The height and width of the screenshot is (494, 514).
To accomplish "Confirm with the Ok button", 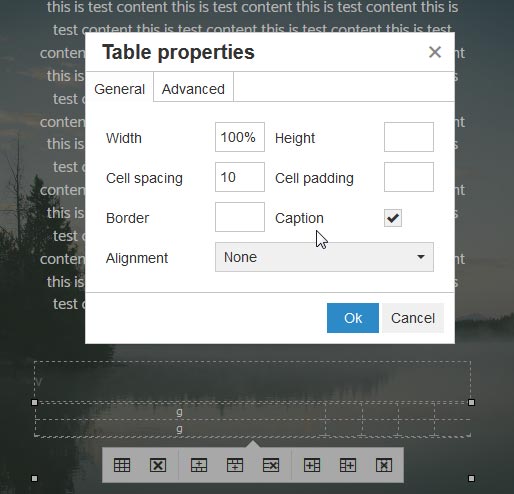I will click(353, 318).
